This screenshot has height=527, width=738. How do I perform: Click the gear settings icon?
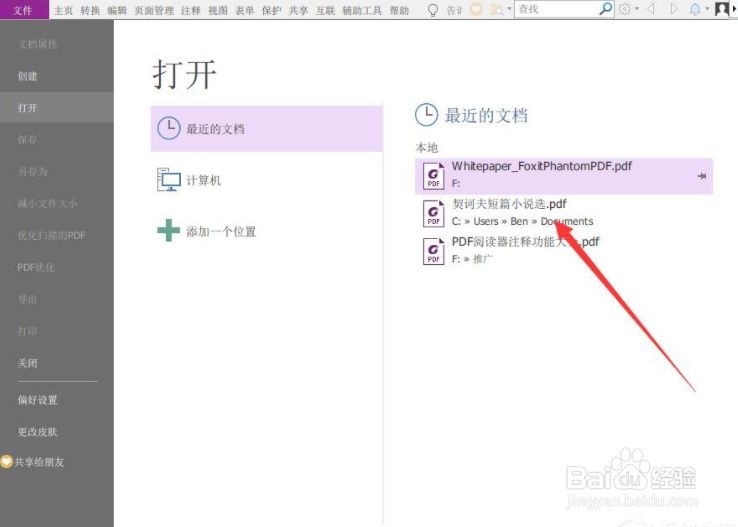tap(625, 9)
